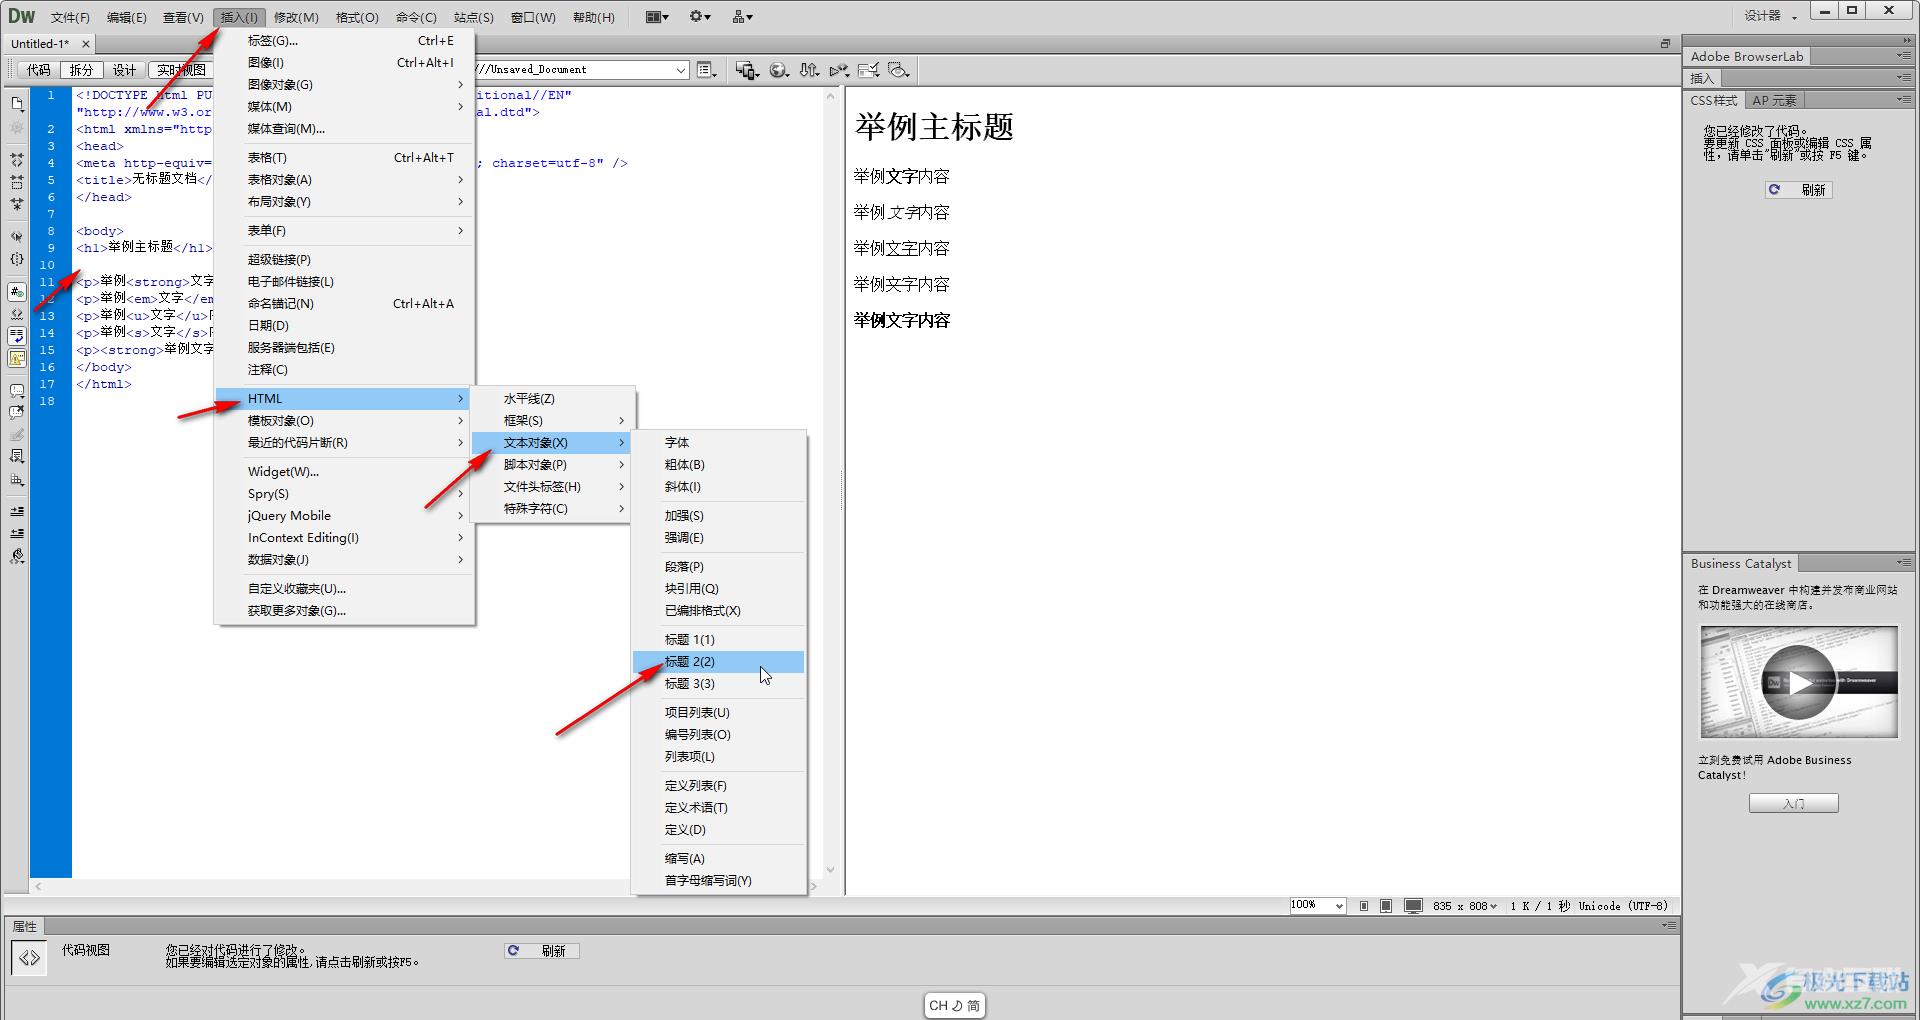This screenshot has width=1920, height=1020.
Task: Click collapse selection icon in coding toolbar
Action: click(x=17, y=182)
